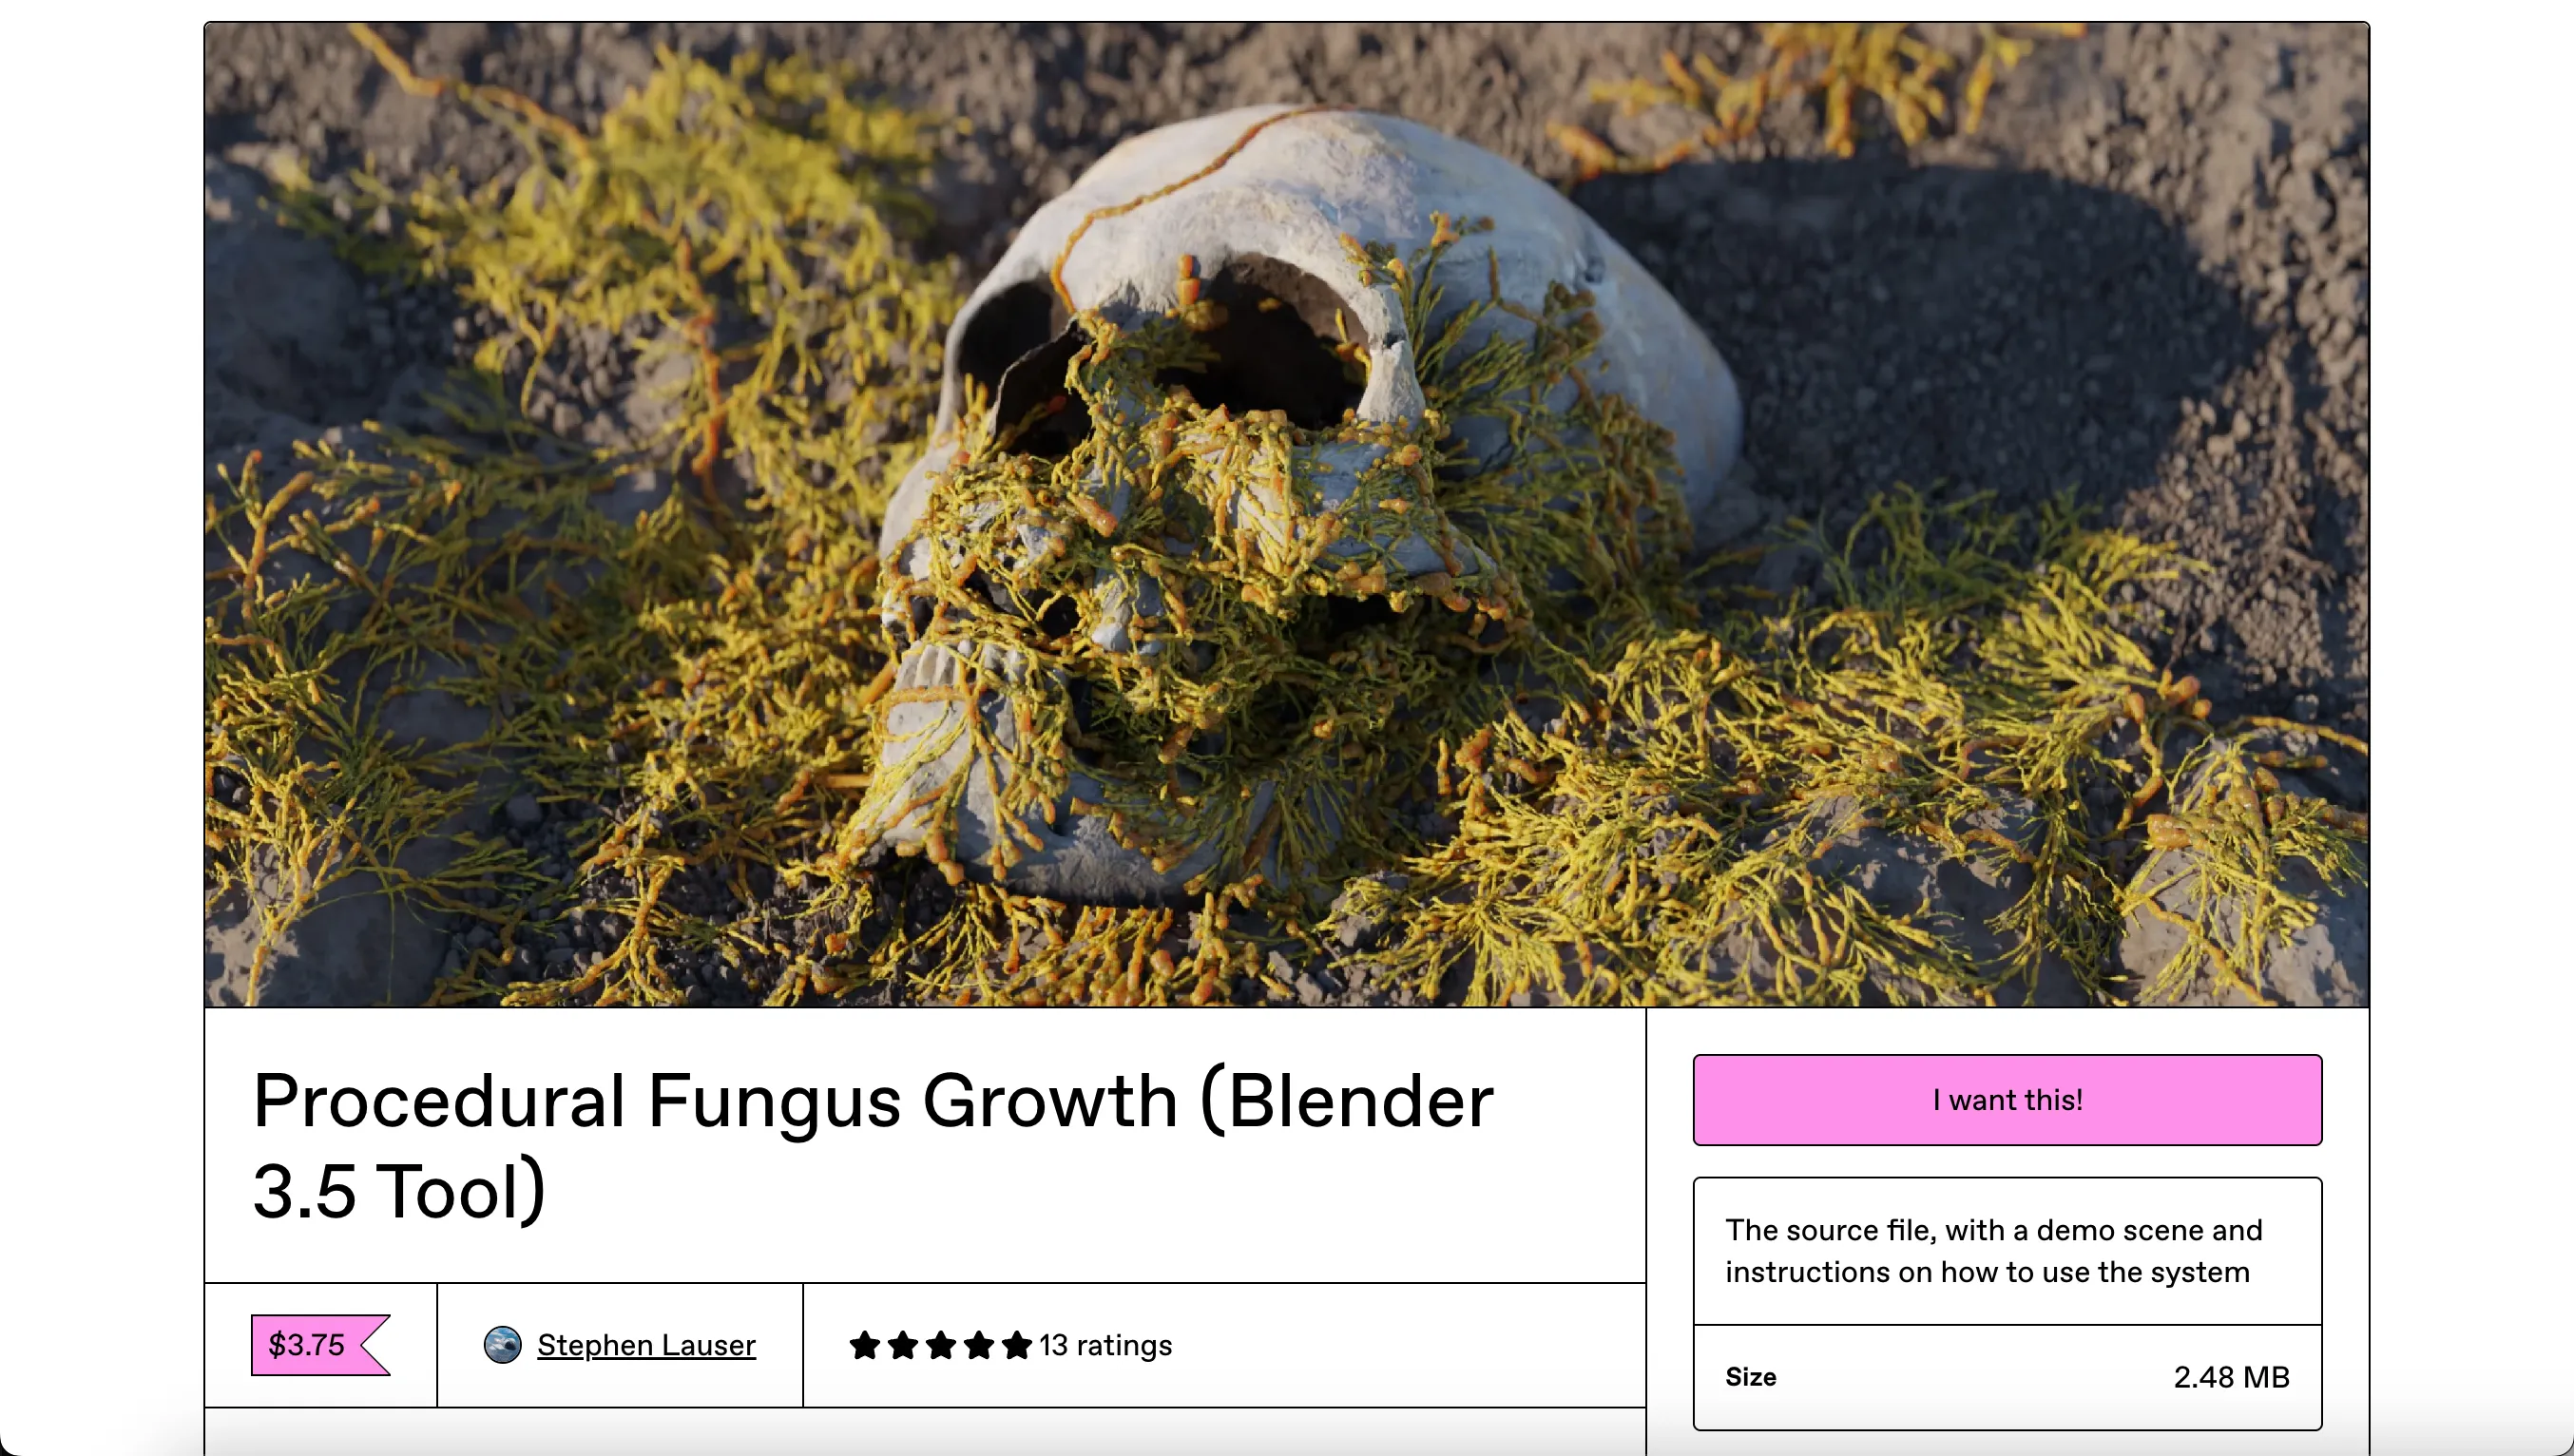Screen dimensions: 2574x1456
Task: Click the 13 ratings text
Action: [1105, 1345]
